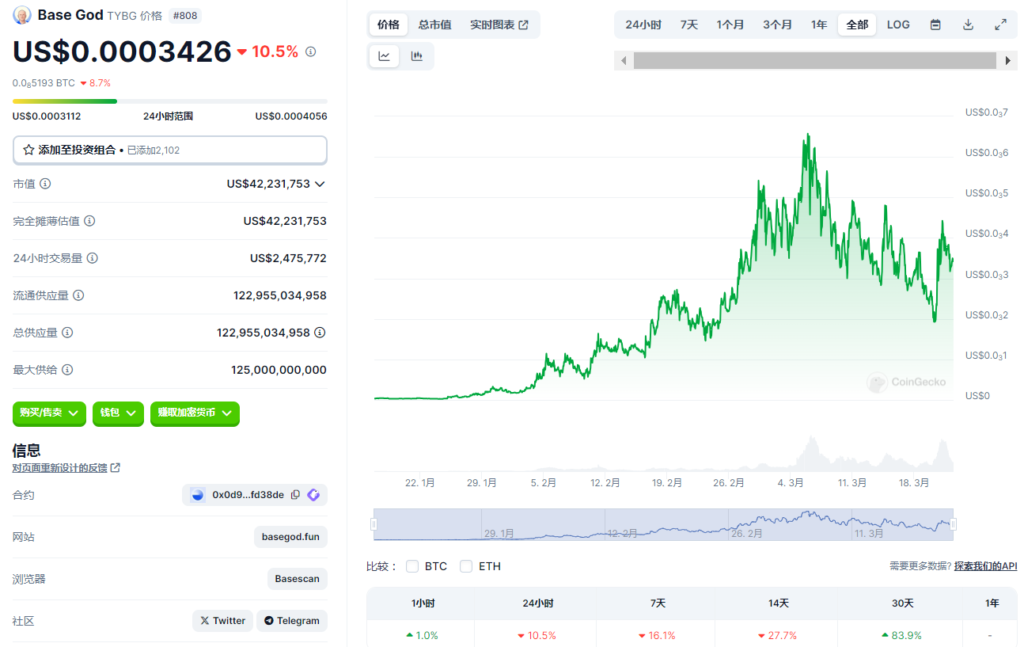Click the right arrow of the horizontal scrollbar
The width and height of the screenshot is (1024, 647).
[1008, 61]
